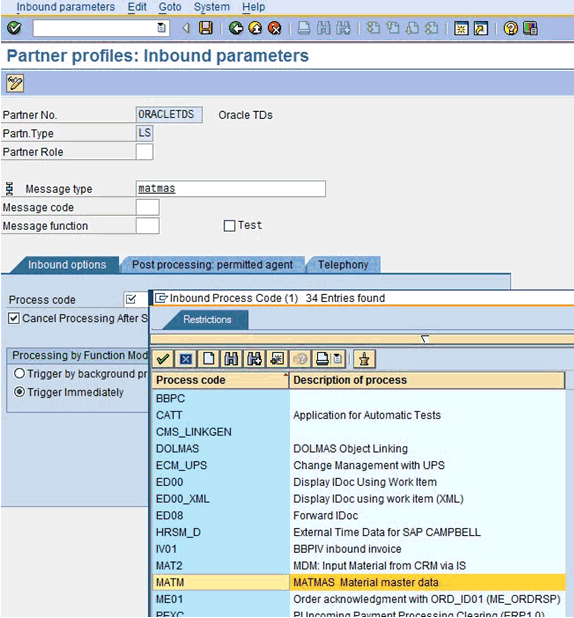Image resolution: width=574 pixels, height=618 pixels.
Task: Click the Find Next icon in main toolbar
Action: tap(343, 28)
